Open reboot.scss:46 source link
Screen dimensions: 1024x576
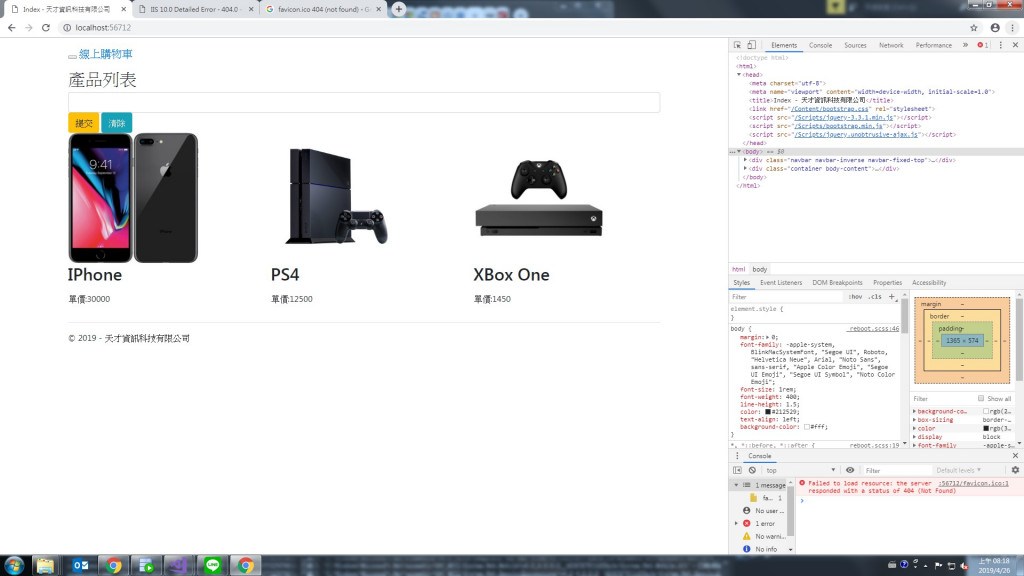874,328
